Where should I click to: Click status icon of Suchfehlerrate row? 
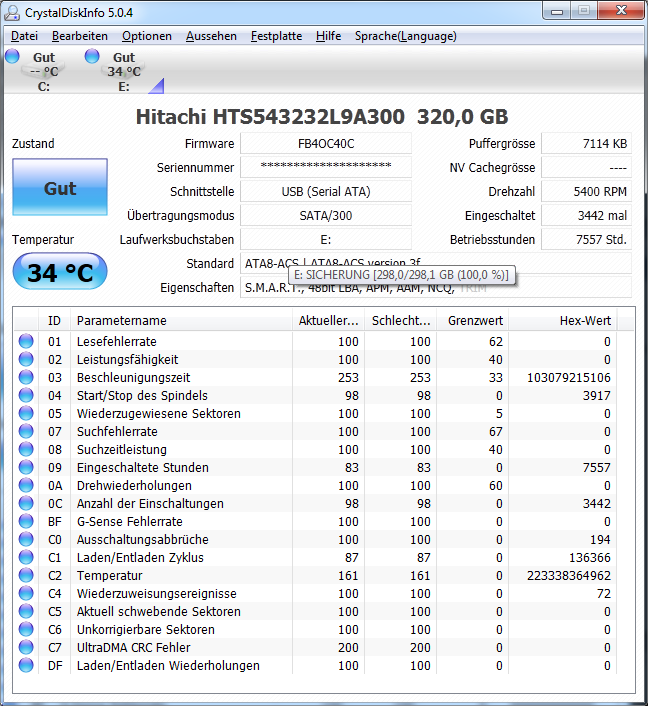click(x=26, y=431)
